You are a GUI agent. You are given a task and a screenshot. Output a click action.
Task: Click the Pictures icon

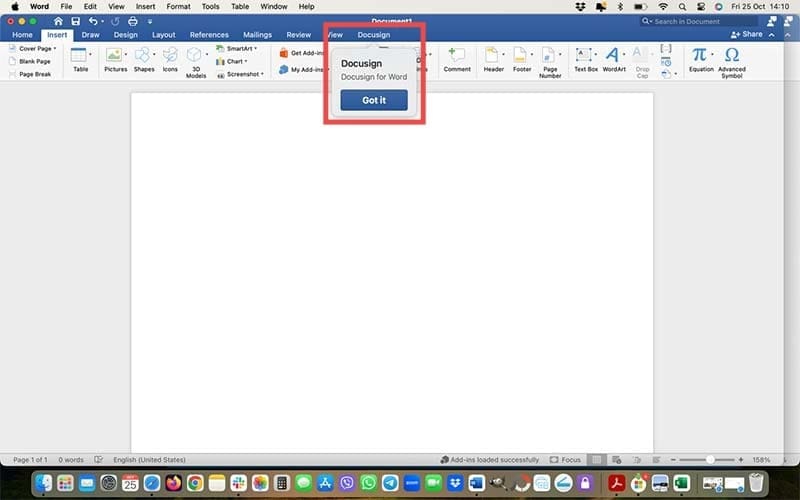(116, 58)
